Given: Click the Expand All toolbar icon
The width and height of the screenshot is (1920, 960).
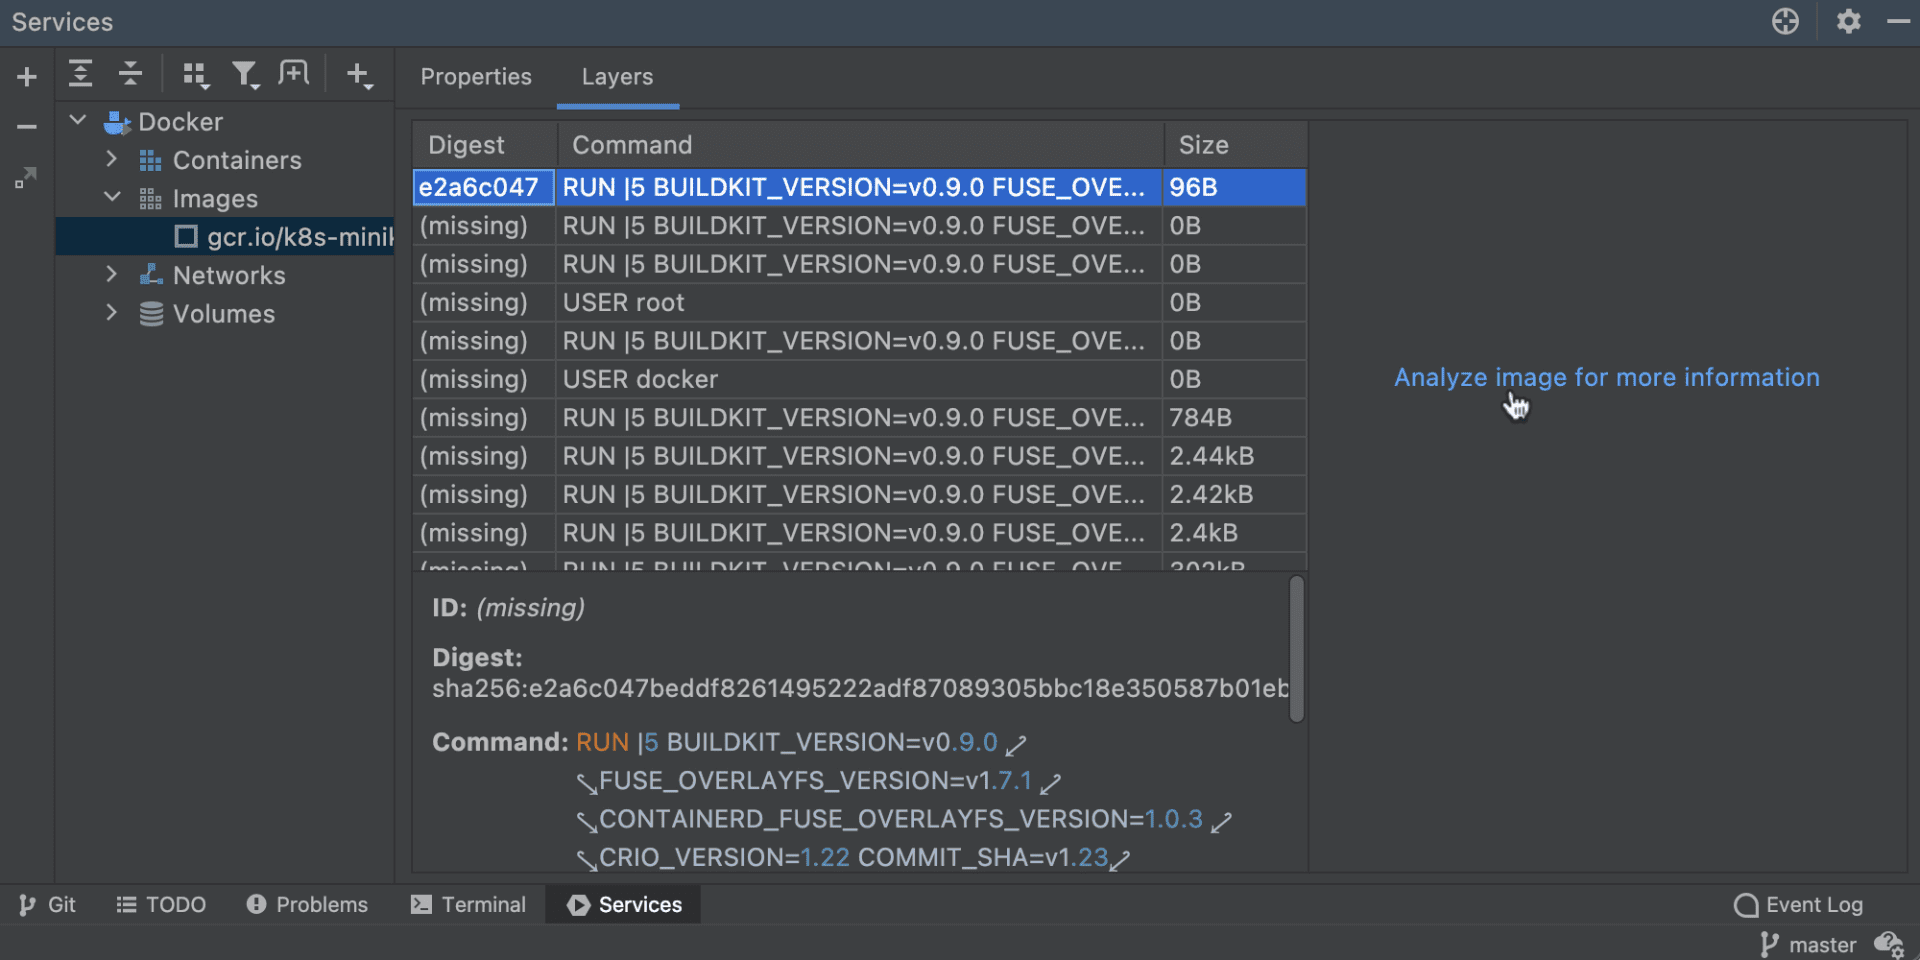Looking at the screenshot, I should click(x=80, y=73).
